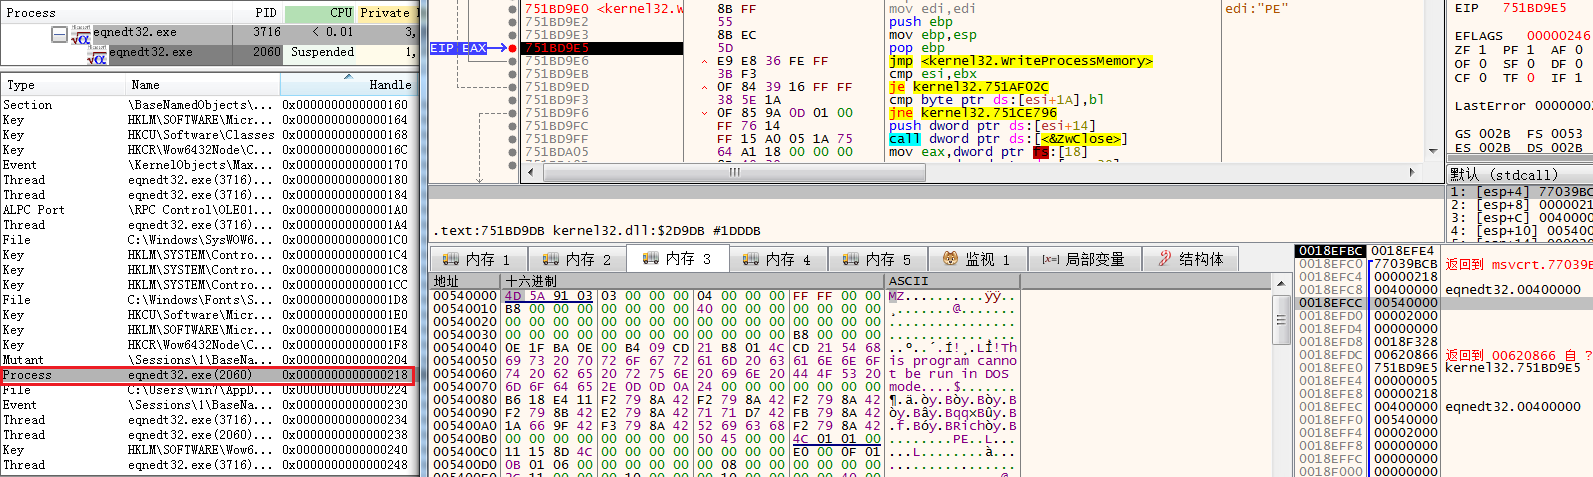Select the jmp kernel32.WriteProcessMemory instruction
Image resolution: width=1593 pixels, height=477 pixels.
pyautogui.click(x=1020, y=61)
